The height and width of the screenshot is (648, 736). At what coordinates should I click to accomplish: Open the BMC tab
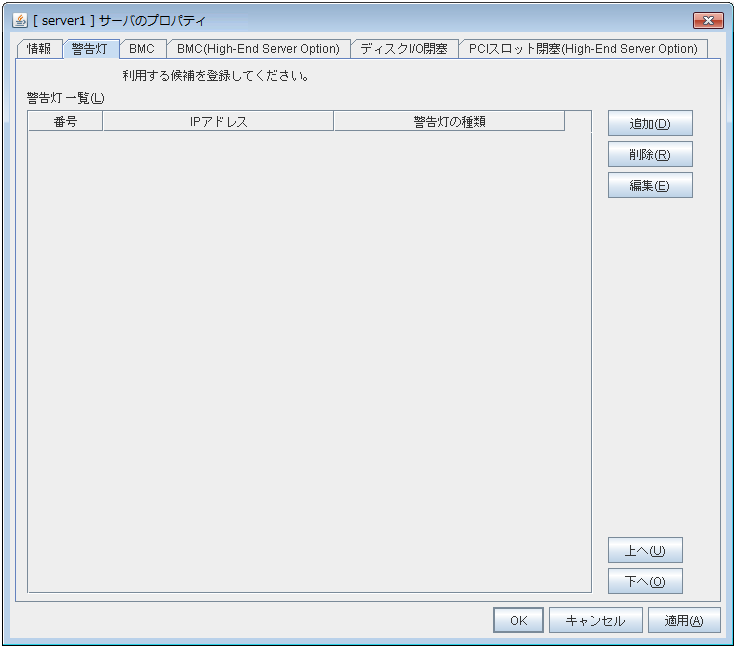142,49
